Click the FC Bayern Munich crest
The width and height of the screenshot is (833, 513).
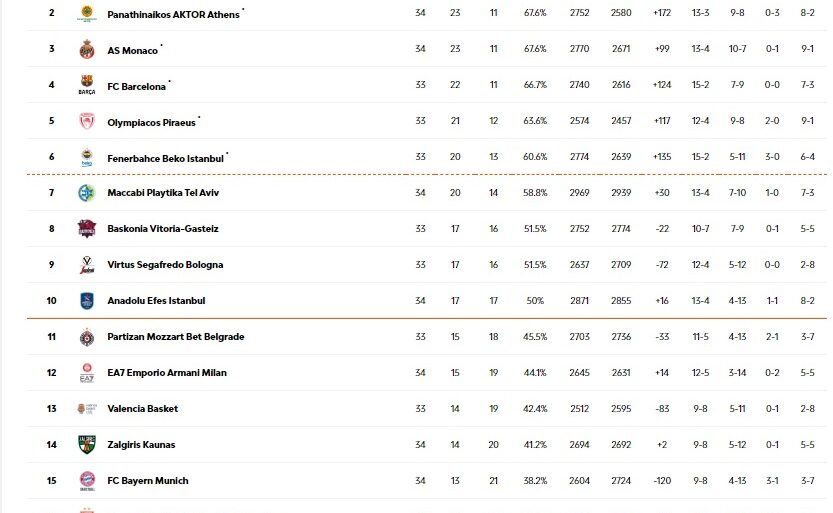(86, 481)
